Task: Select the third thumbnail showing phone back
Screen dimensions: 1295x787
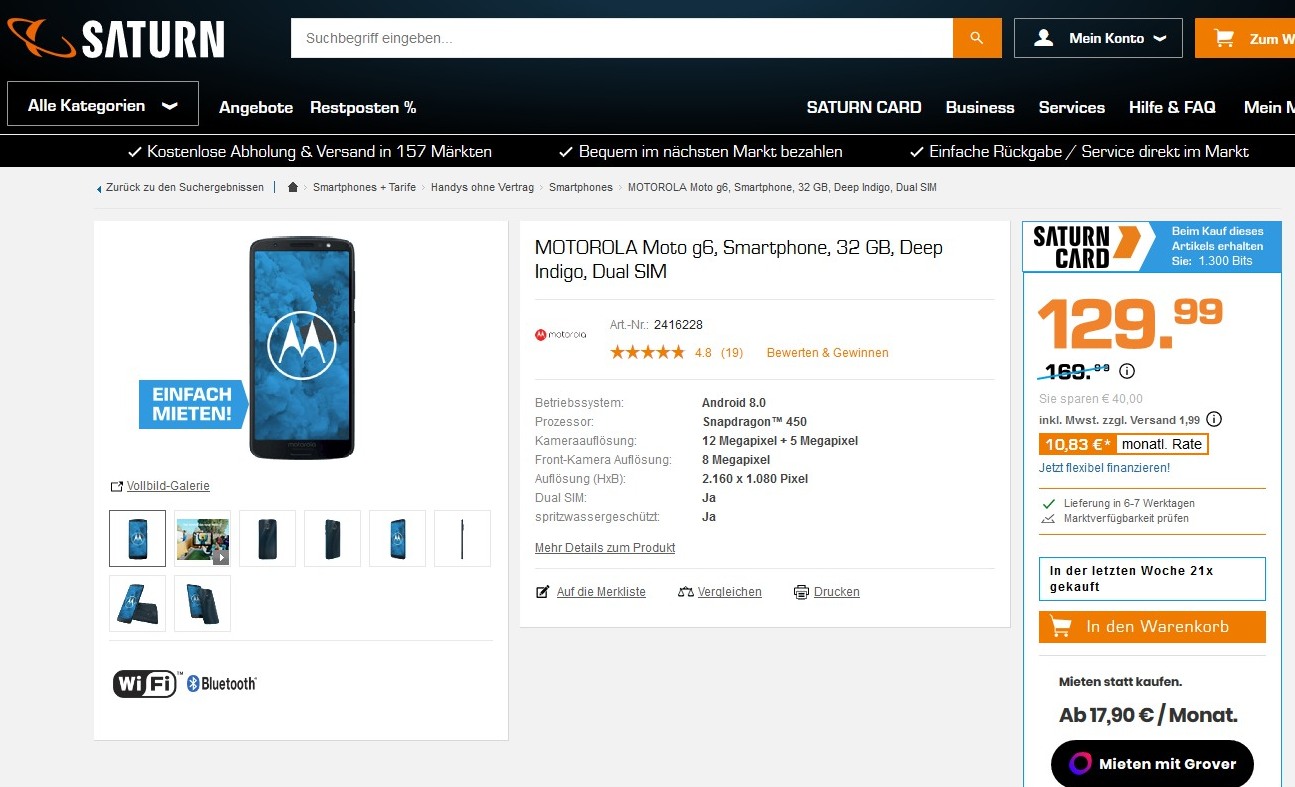Action: coord(267,539)
